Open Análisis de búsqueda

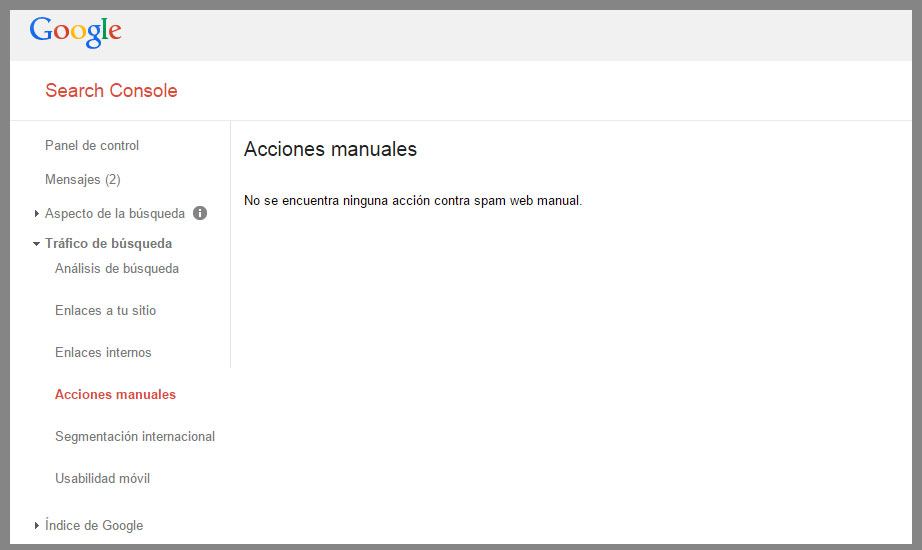117,269
